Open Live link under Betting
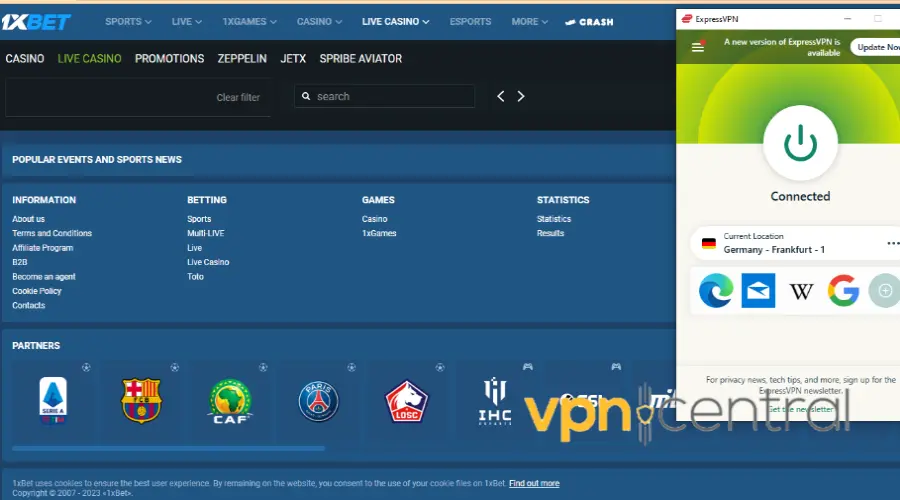900x500 pixels. (194, 248)
